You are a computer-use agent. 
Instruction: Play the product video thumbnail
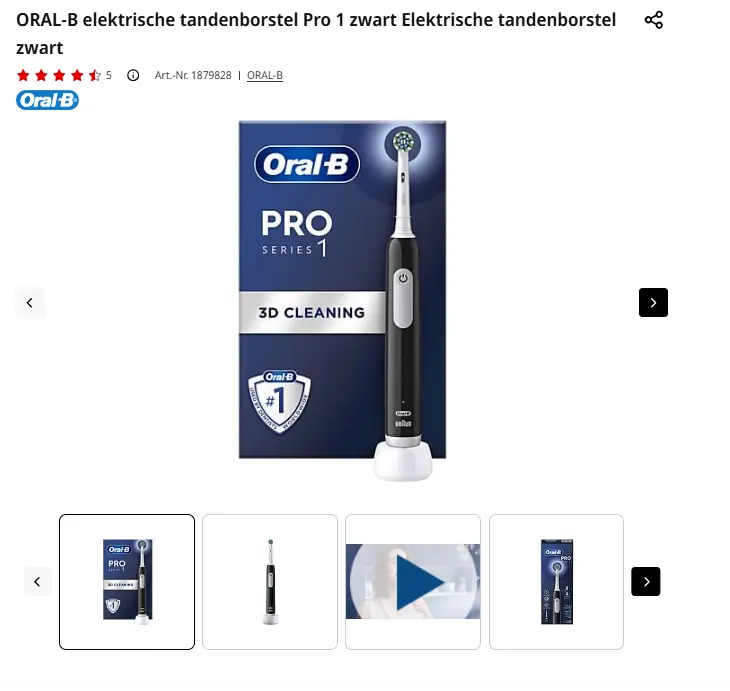[x=413, y=582]
